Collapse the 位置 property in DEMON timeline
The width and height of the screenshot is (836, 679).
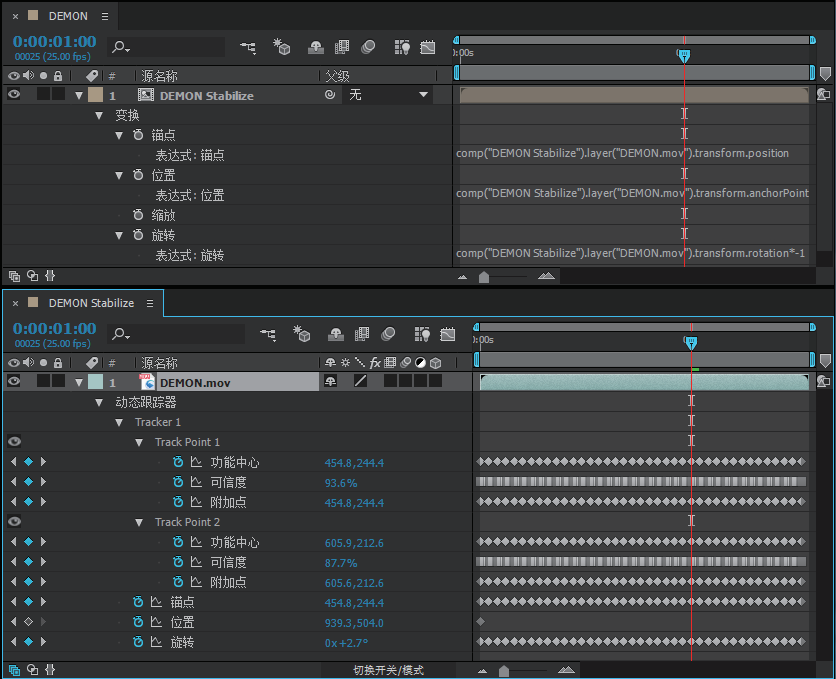pyautogui.click(x=119, y=175)
